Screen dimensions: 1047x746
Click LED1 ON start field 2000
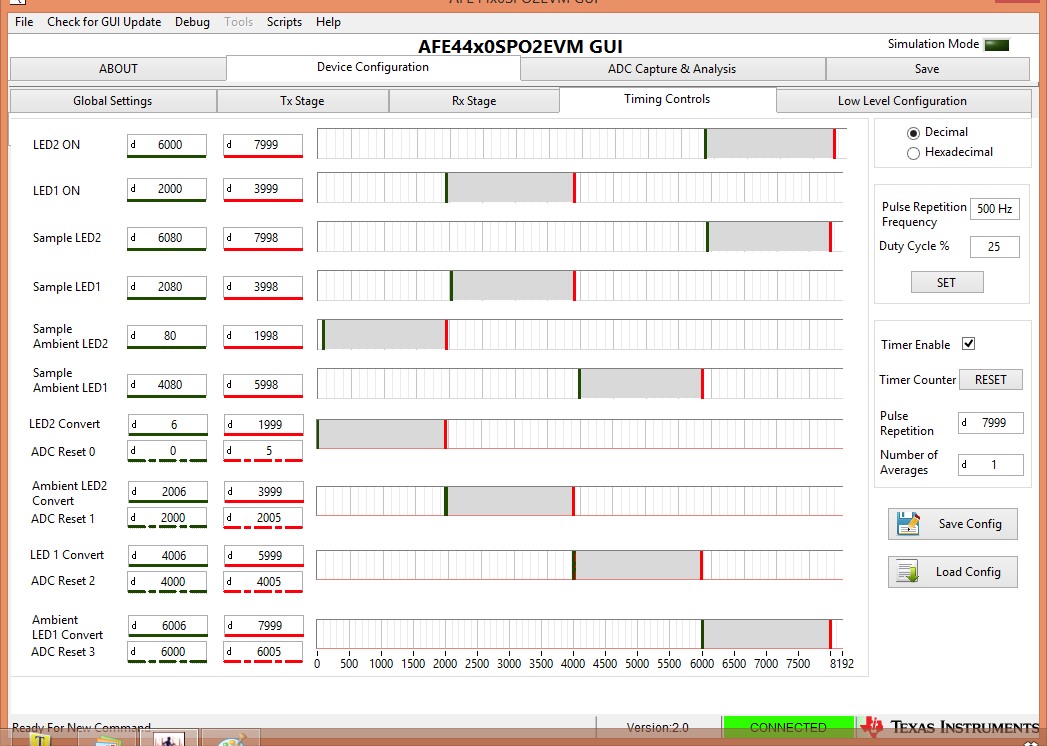pos(167,189)
